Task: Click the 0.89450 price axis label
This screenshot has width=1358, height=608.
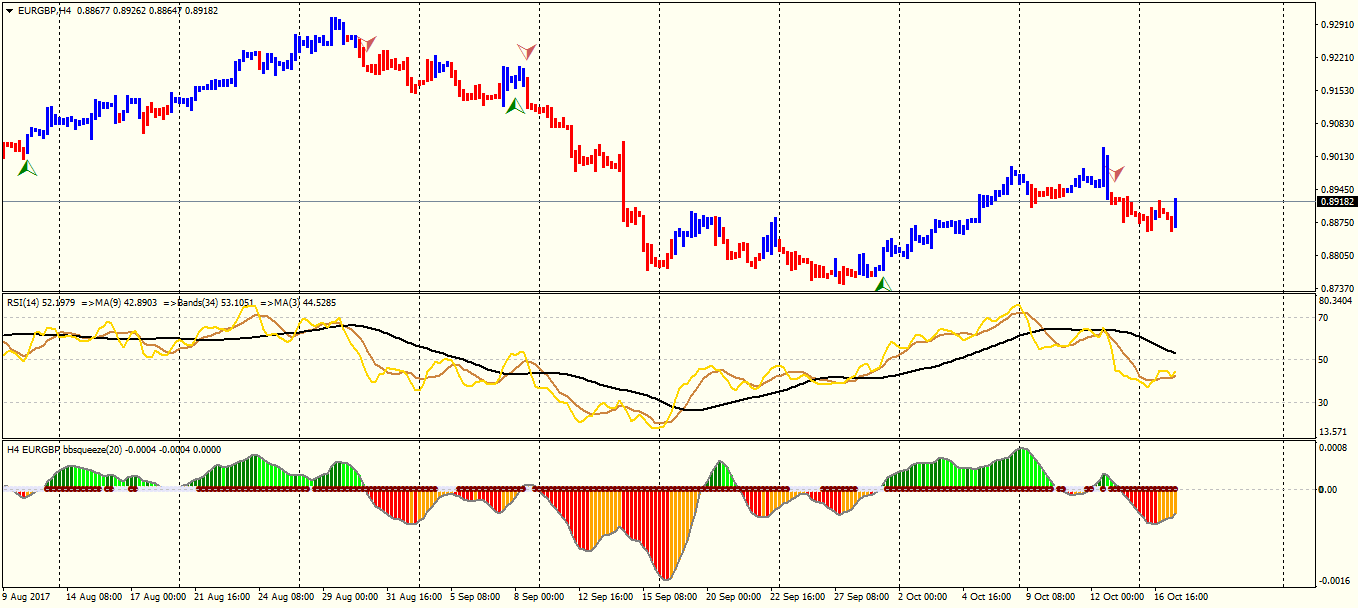Action: 1337,190
